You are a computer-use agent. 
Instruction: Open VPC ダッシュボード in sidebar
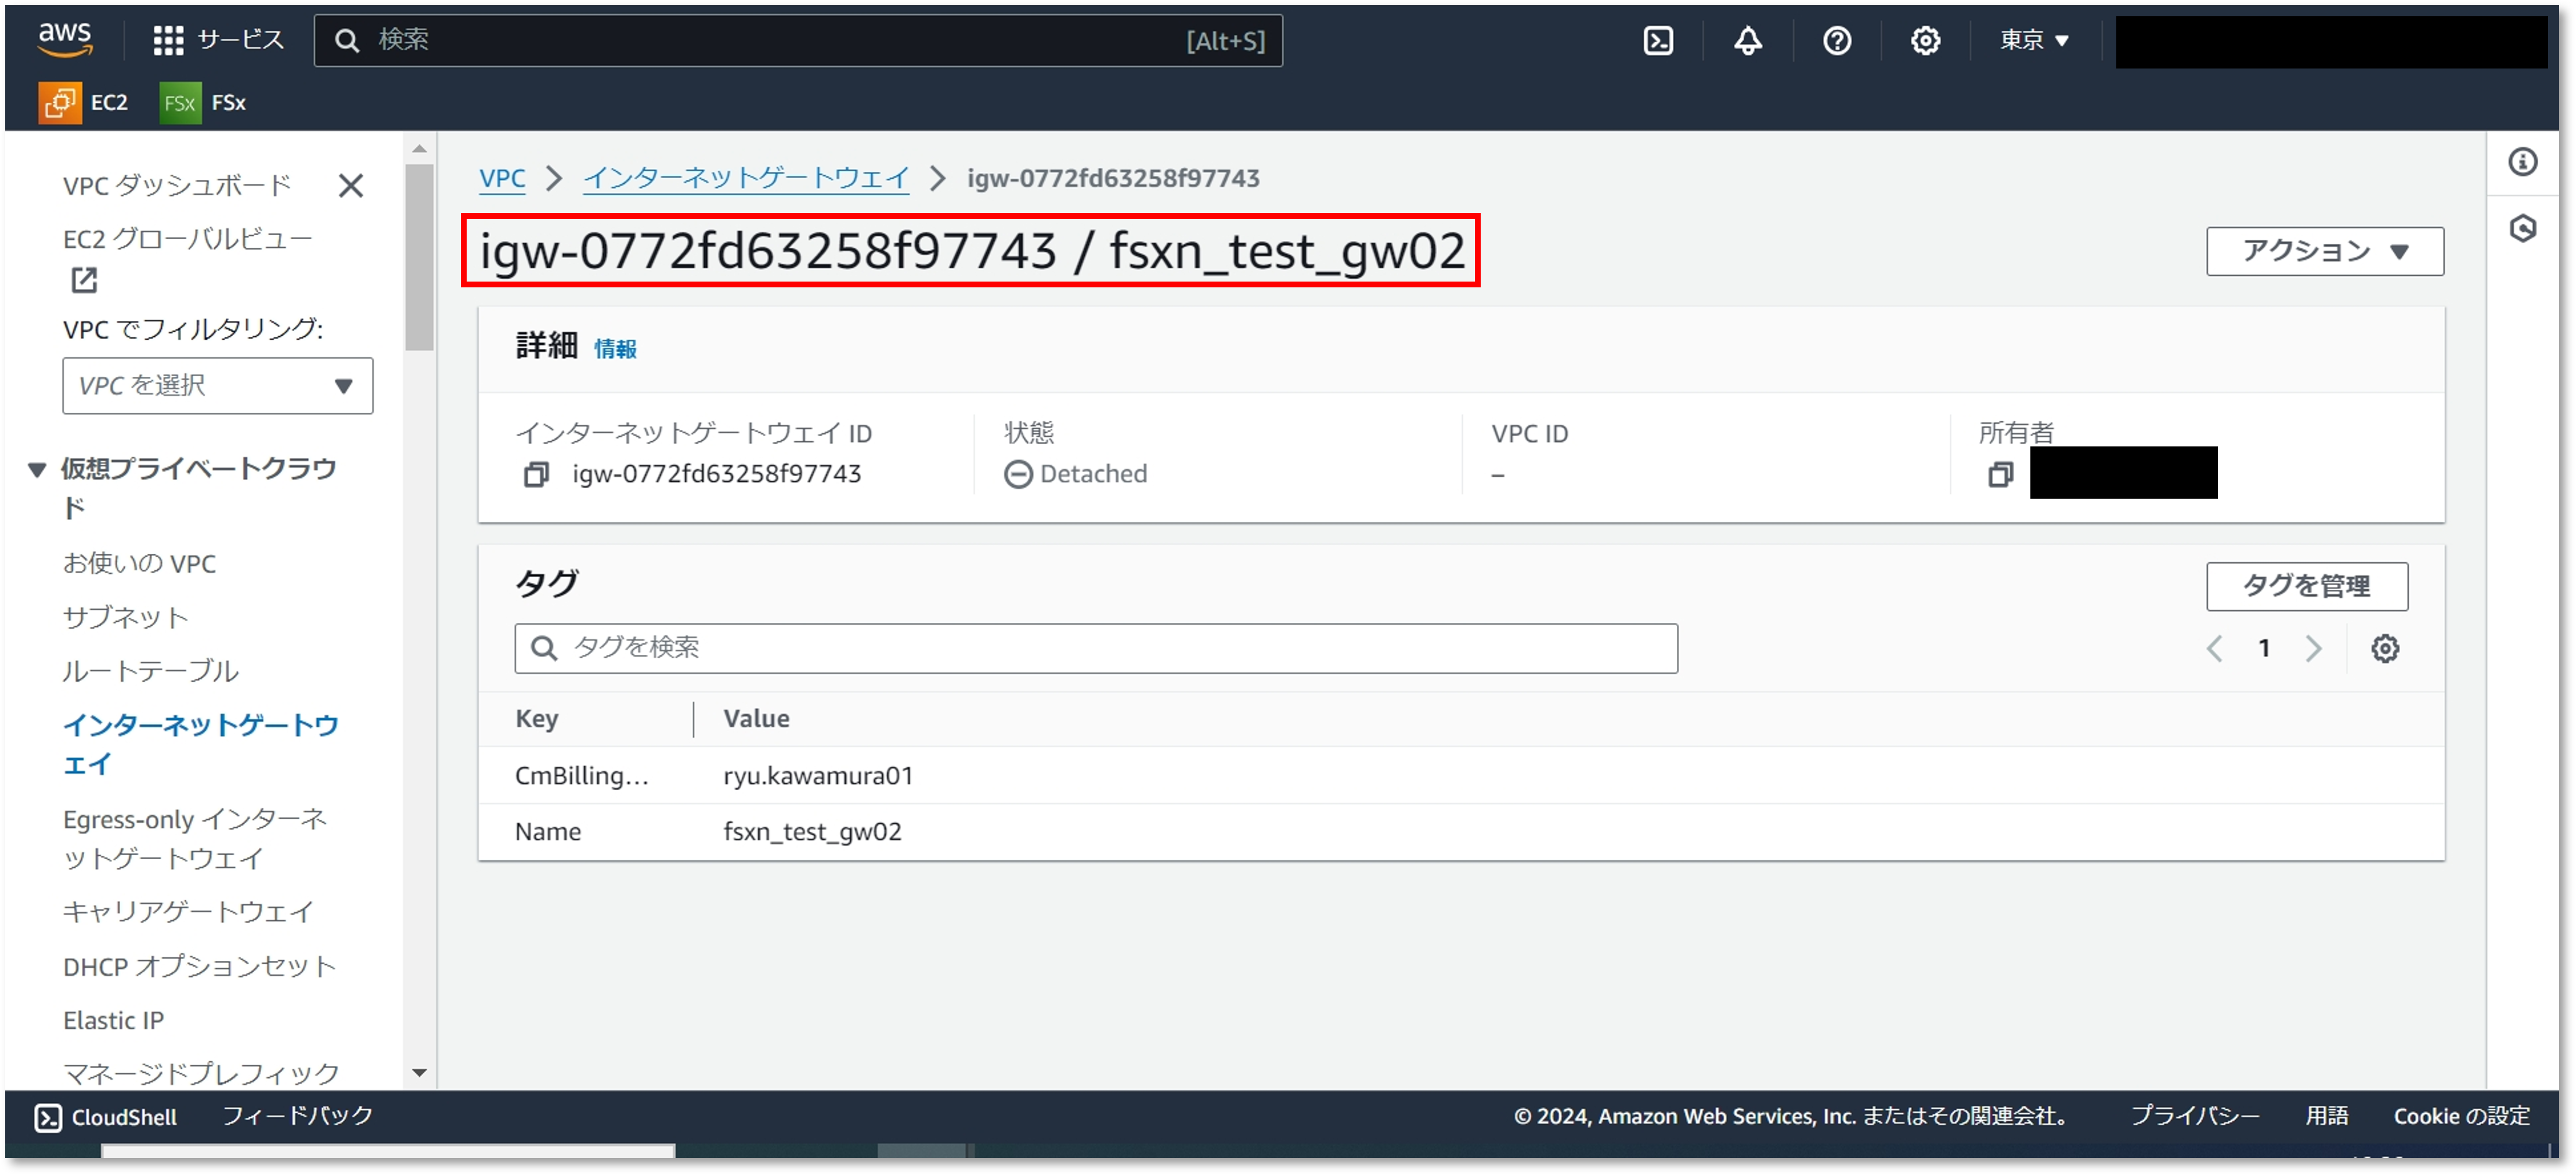177,185
